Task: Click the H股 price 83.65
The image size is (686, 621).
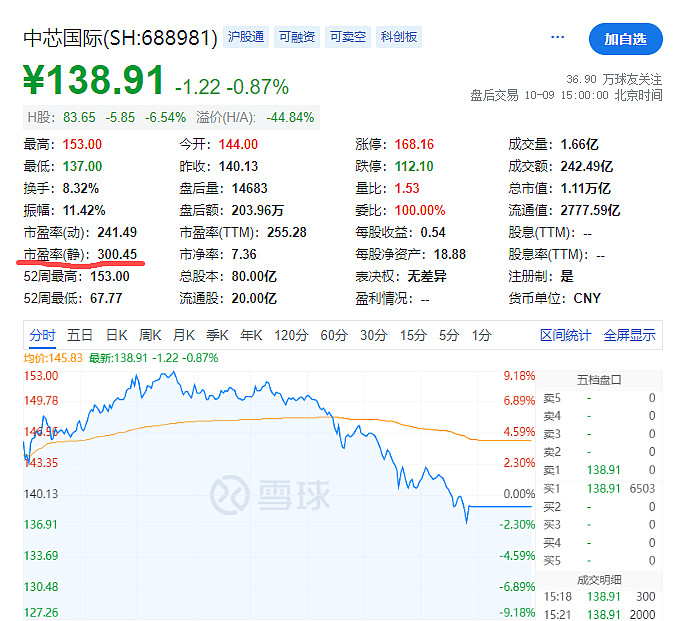Action: (79, 117)
